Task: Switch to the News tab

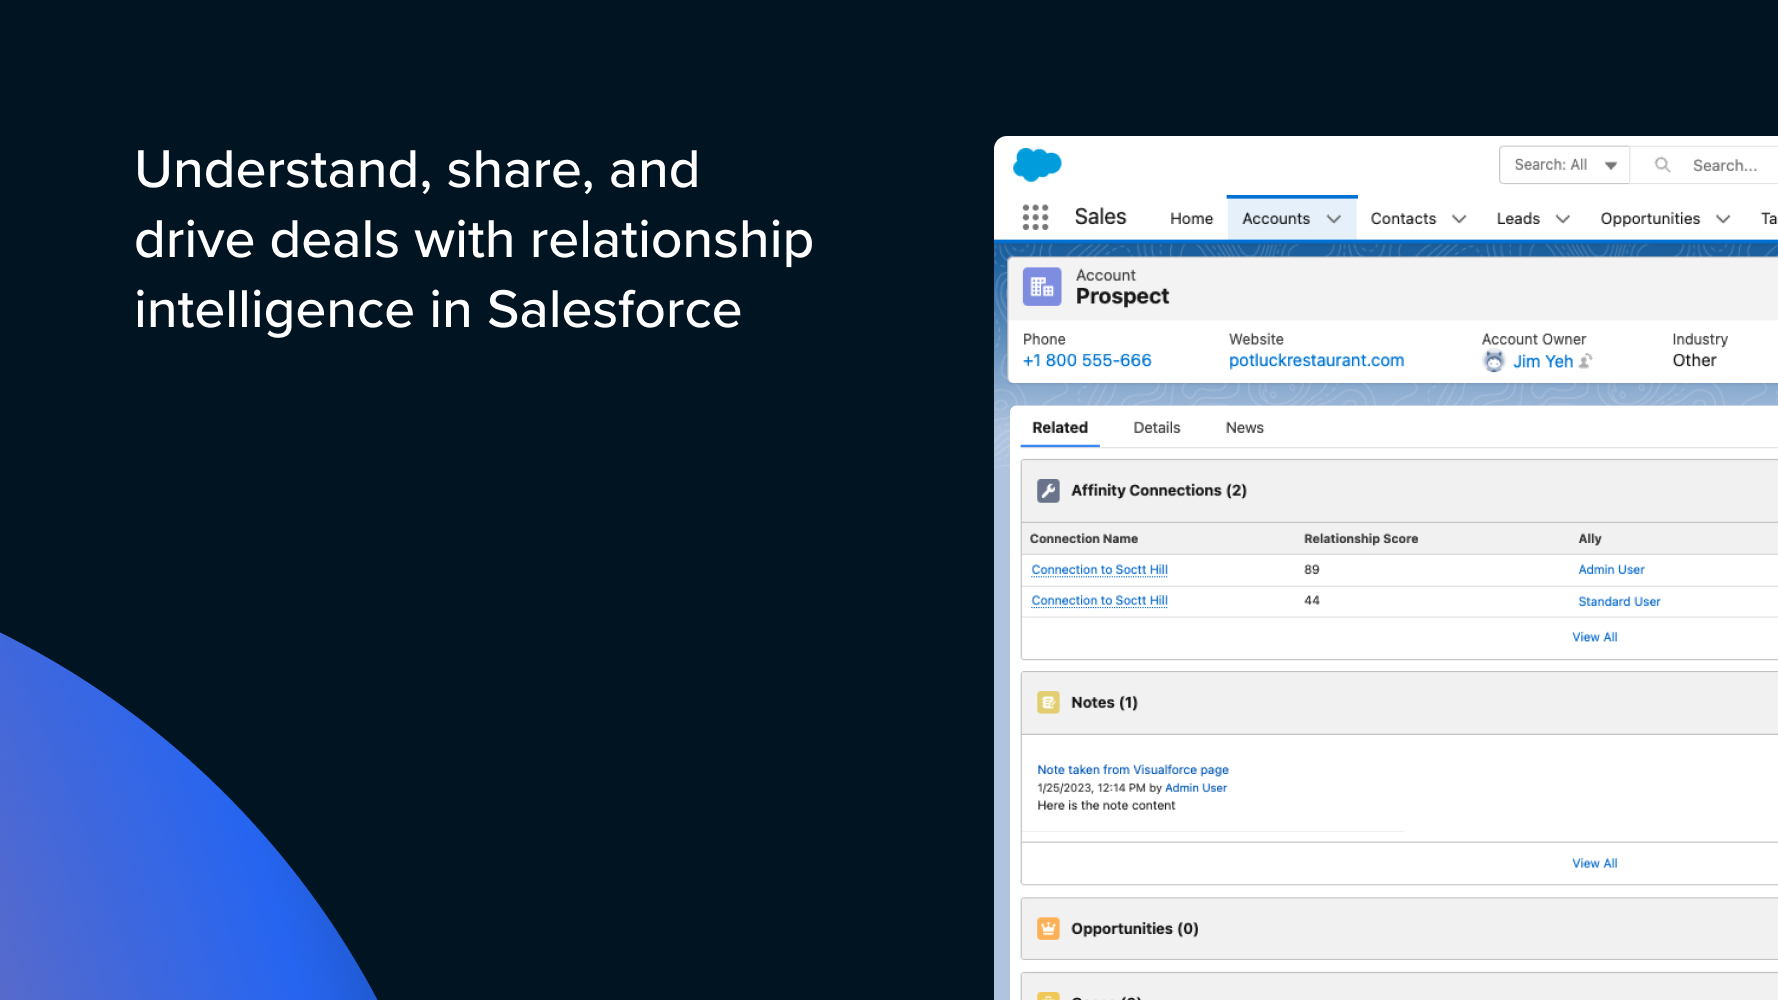Action: [1244, 427]
